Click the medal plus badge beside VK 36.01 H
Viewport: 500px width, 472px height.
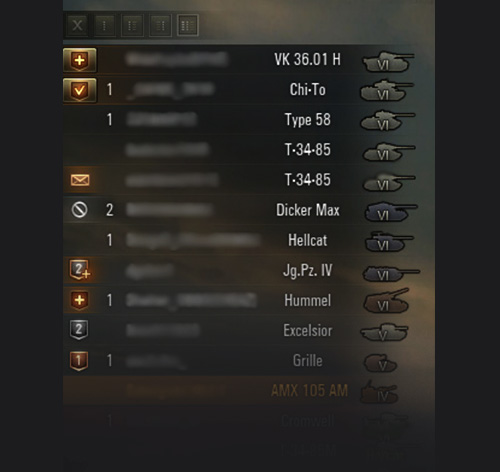click(x=80, y=60)
